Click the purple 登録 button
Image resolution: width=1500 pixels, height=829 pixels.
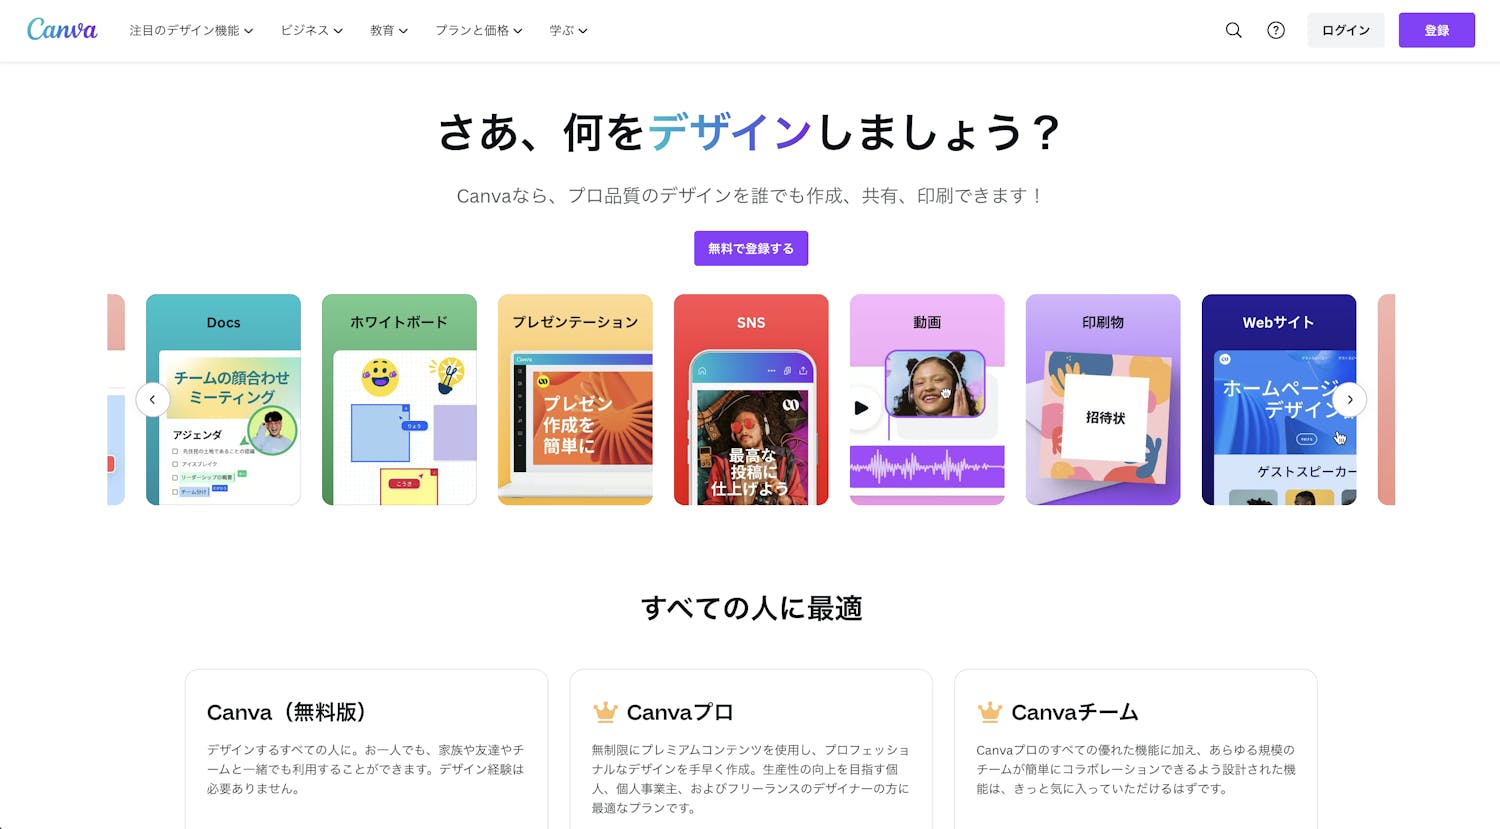[1437, 30]
